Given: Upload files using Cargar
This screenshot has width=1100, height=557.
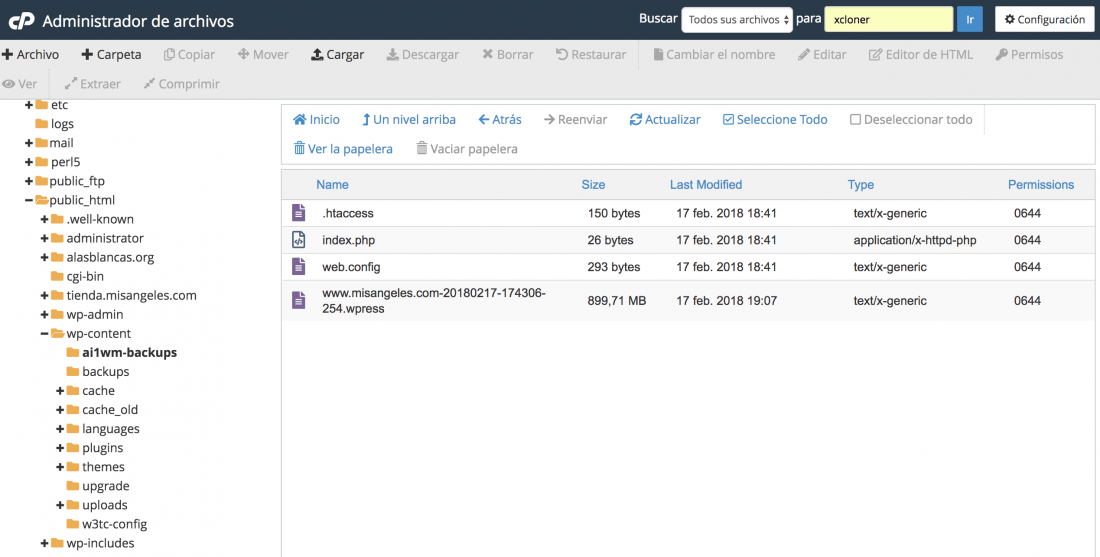Looking at the screenshot, I should 337,55.
